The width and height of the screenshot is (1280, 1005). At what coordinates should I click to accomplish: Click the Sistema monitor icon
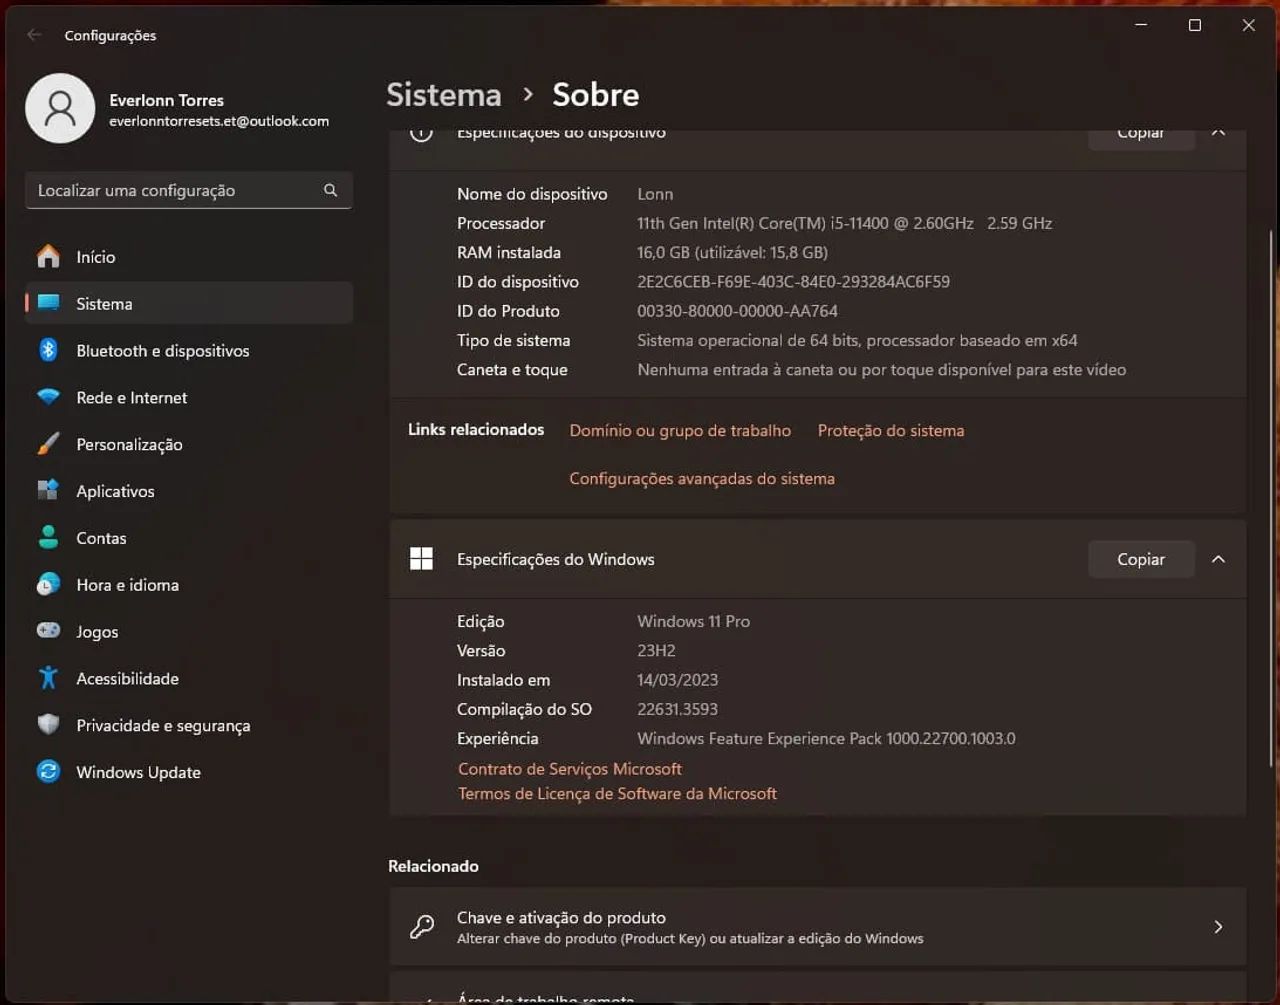[x=48, y=303]
